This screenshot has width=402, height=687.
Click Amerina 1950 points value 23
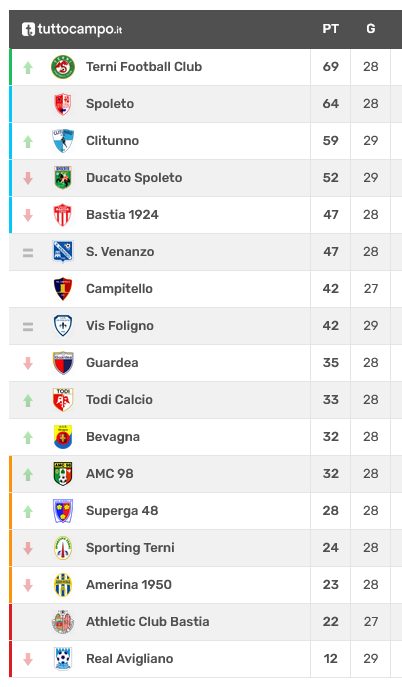[x=331, y=584]
